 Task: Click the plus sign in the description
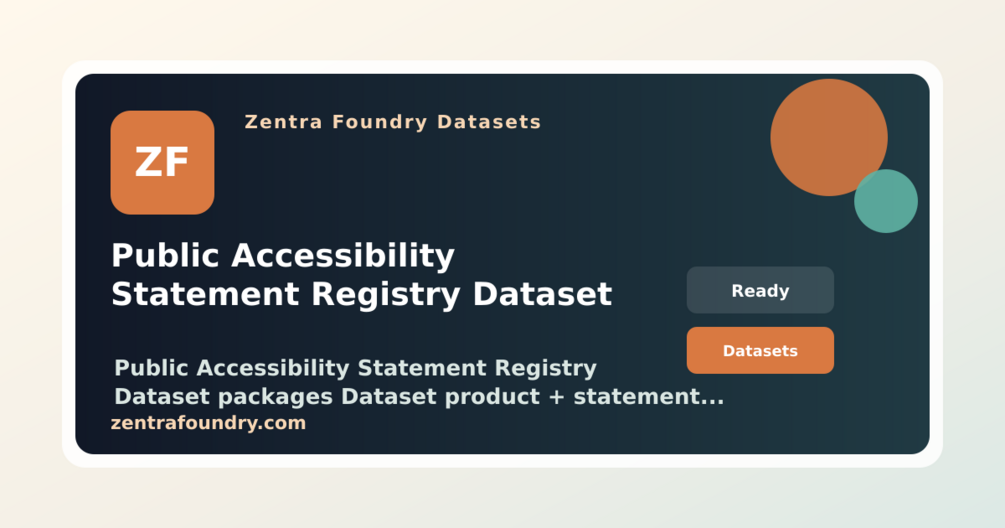pos(556,397)
